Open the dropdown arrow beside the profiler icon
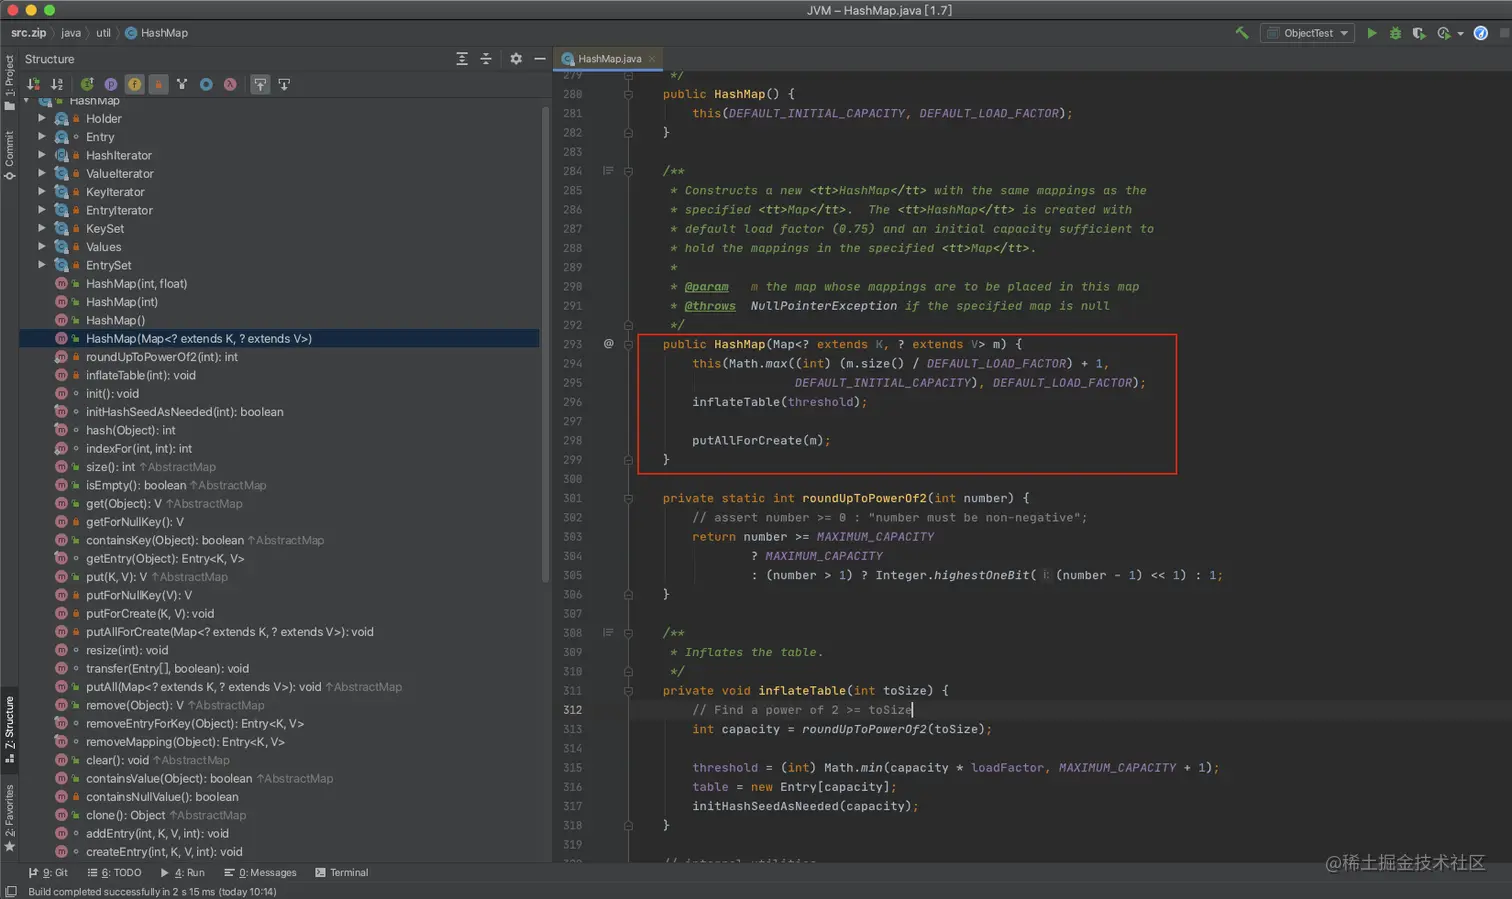The image size is (1512, 899). 1460,34
